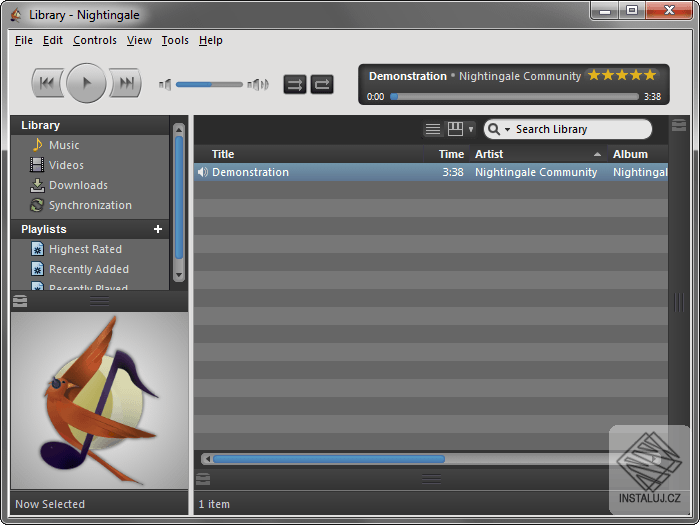Click the sidebar vertical scrollbar thumb
700x525 pixels.
pyautogui.click(x=179, y=198)
